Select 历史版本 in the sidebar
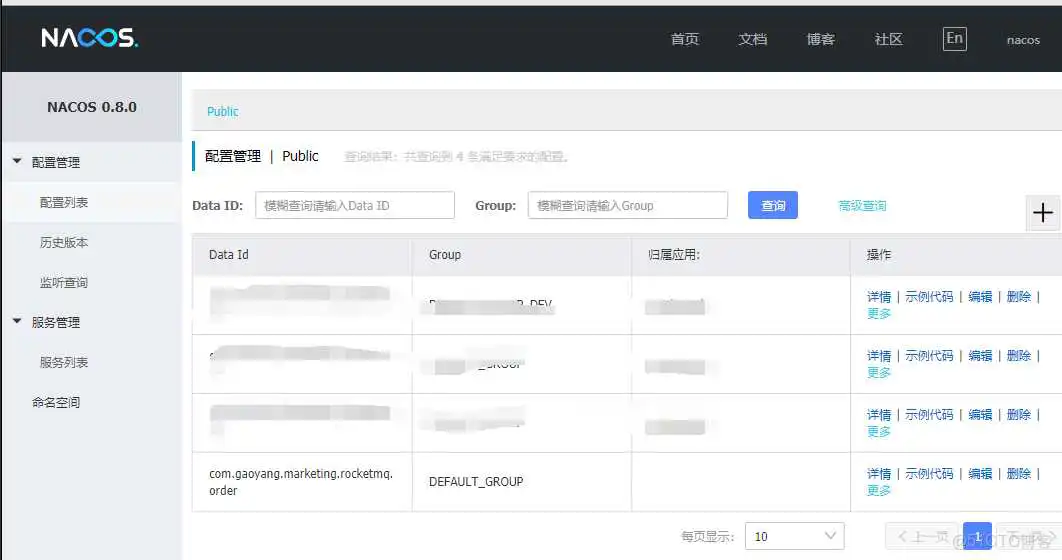The width and height of the screenshot is (1062, 560). pyautogui.click(x=64, y=242)
